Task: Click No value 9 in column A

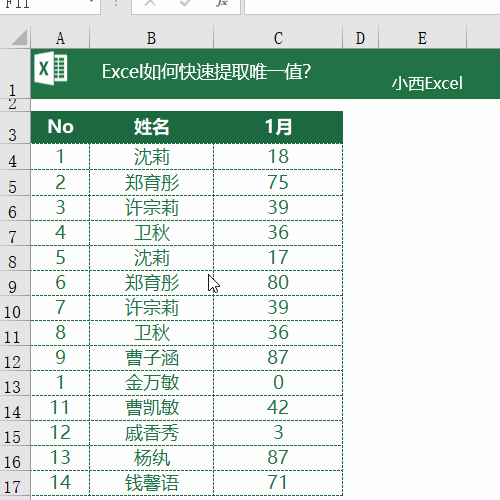Action: tap(60, 358)
